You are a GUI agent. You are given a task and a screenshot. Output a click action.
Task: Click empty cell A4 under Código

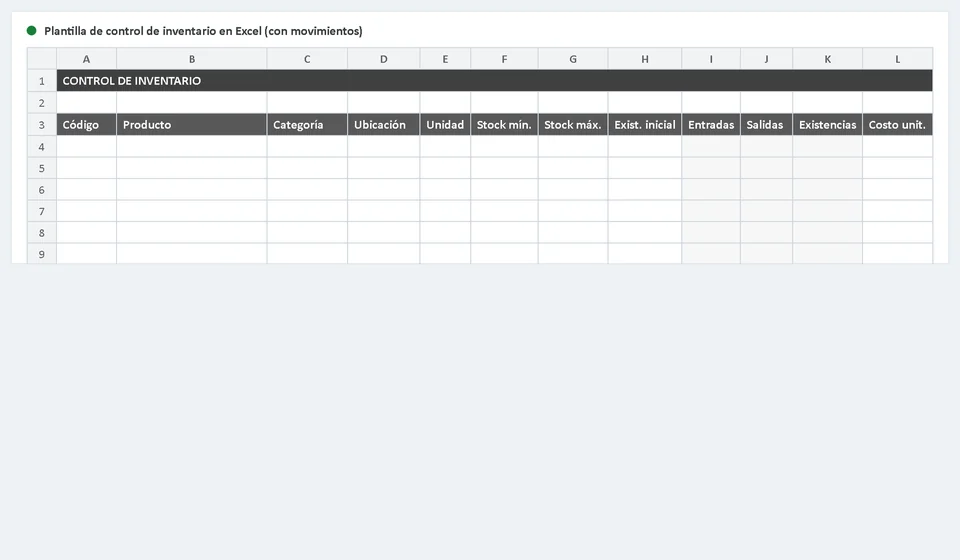[86, 147]
